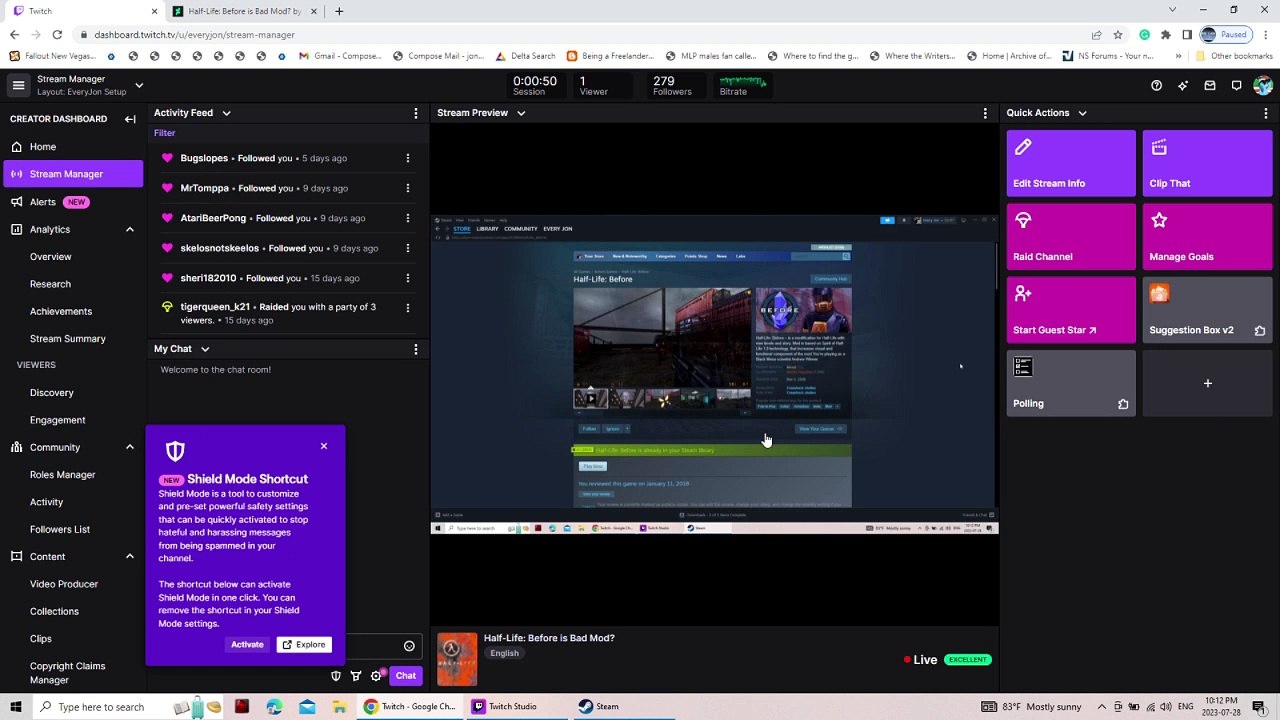Collapse the Creator Dashboard sidebar
Viewport: 1280px width, 720px height.
(x=130, y=119)
